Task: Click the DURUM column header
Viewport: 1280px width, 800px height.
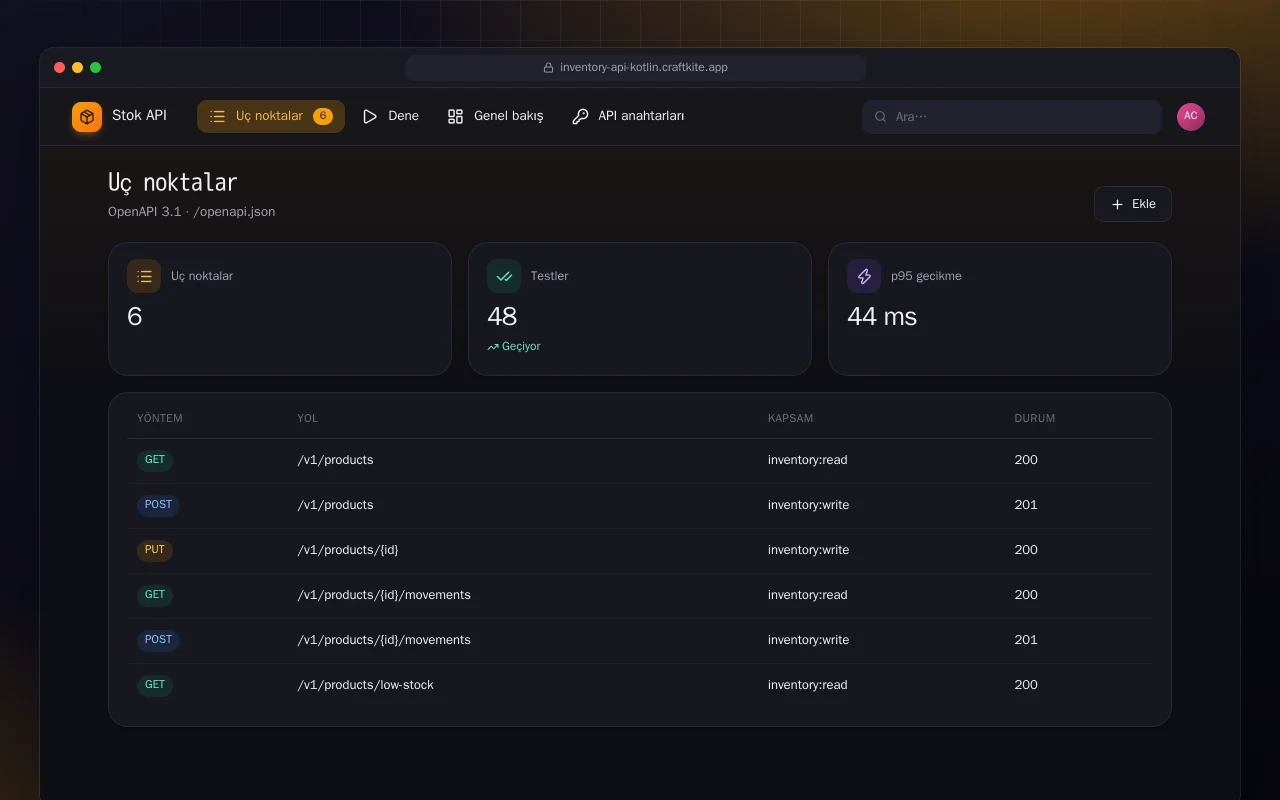Action: pos(1035,418)
